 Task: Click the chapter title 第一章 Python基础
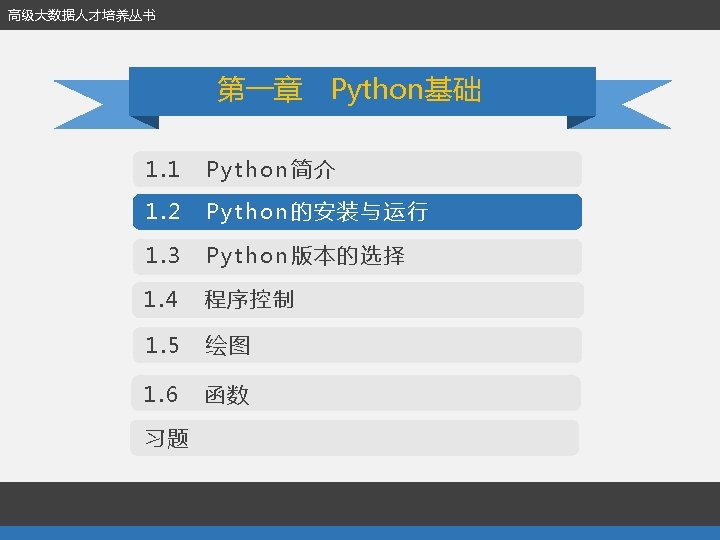tap(349, 89)
